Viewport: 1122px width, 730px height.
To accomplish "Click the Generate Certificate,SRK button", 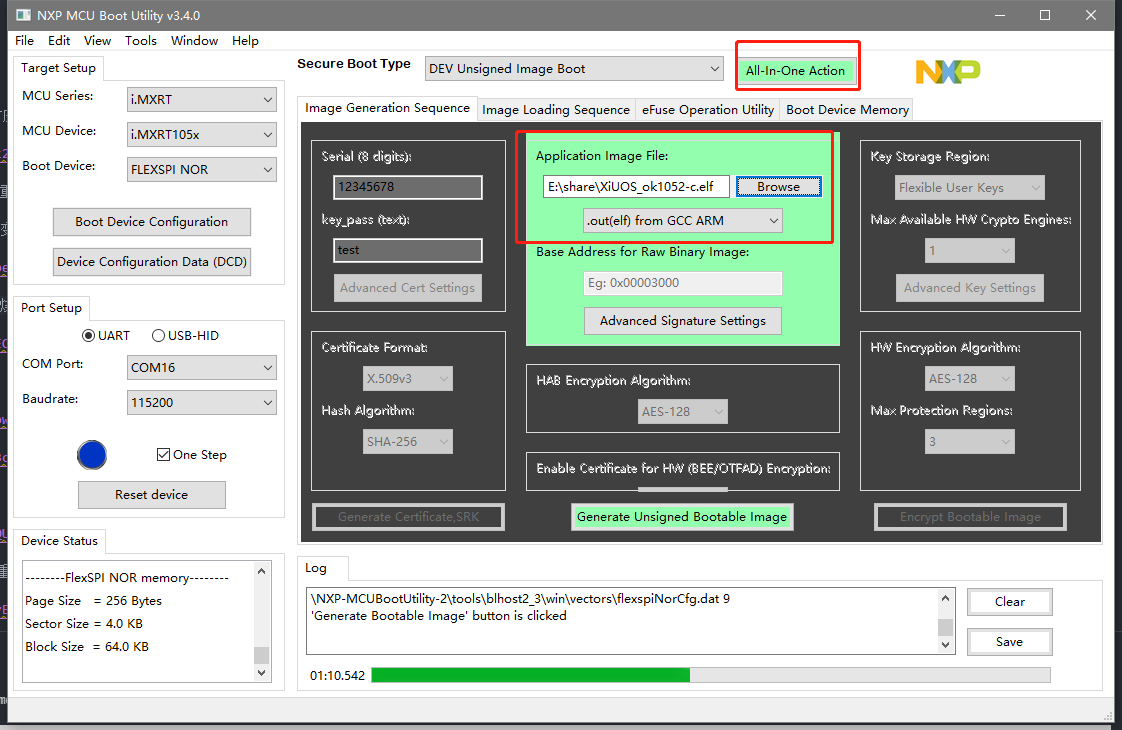I will [x=409, y=517].
